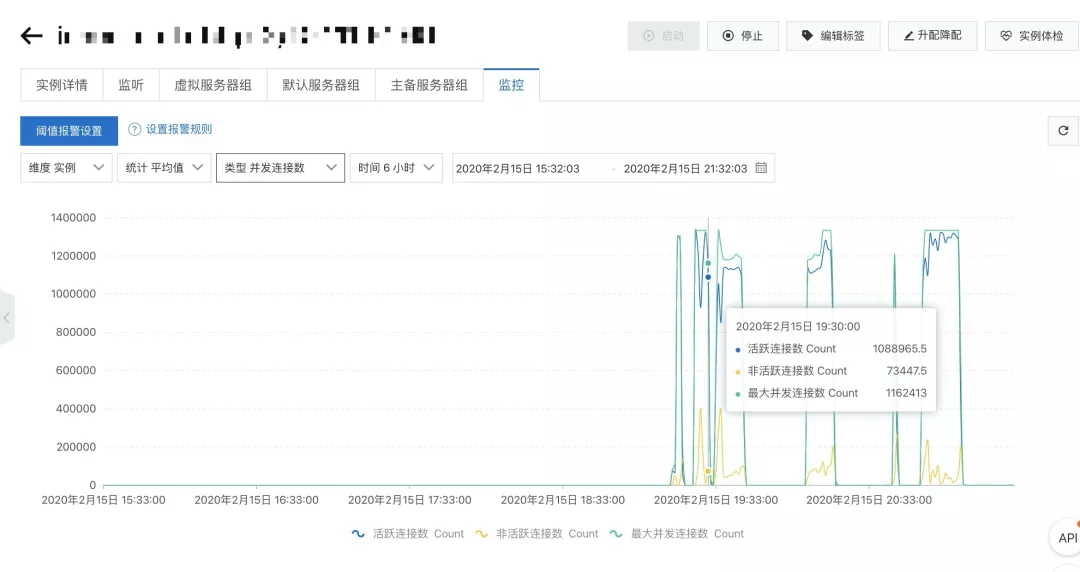The height and width of the screenshot is (572, 1080).
Task: Expand the 类型 并发连接数 dropdown
Action: tap(280, 167)
